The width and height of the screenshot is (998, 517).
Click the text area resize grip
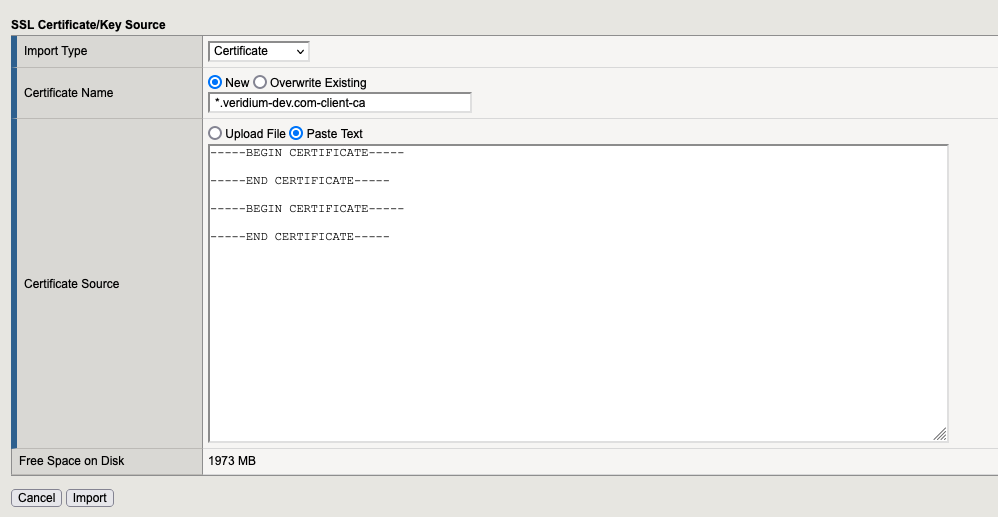click(939, 434)
